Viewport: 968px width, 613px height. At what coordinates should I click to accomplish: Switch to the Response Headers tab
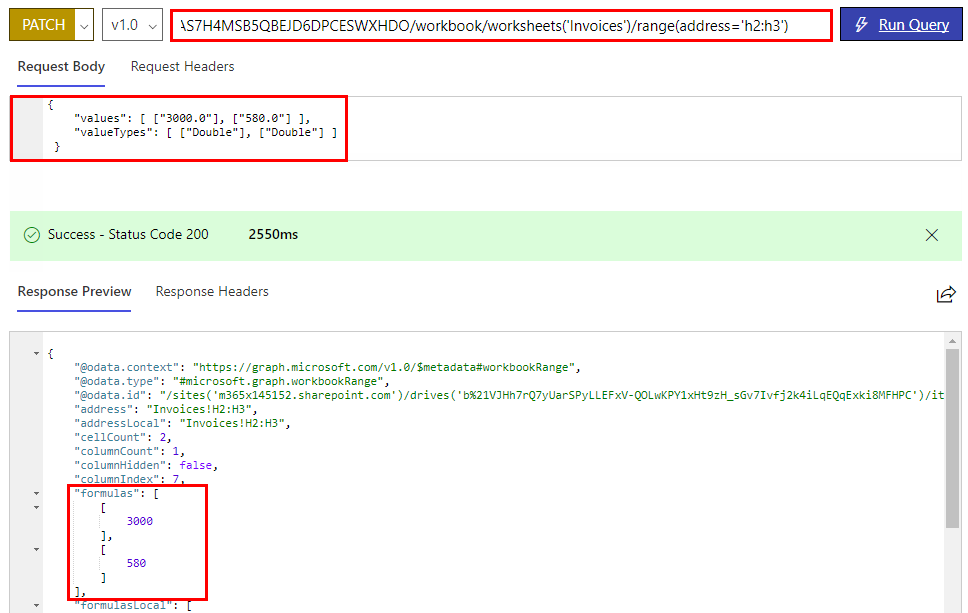(212, 291)
